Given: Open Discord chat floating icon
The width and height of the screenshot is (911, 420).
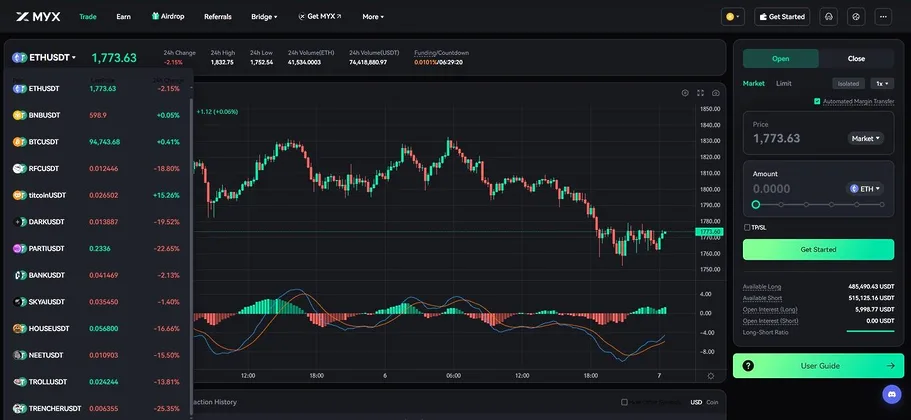Looking at the screenshot, I should (x=891, y=397).
